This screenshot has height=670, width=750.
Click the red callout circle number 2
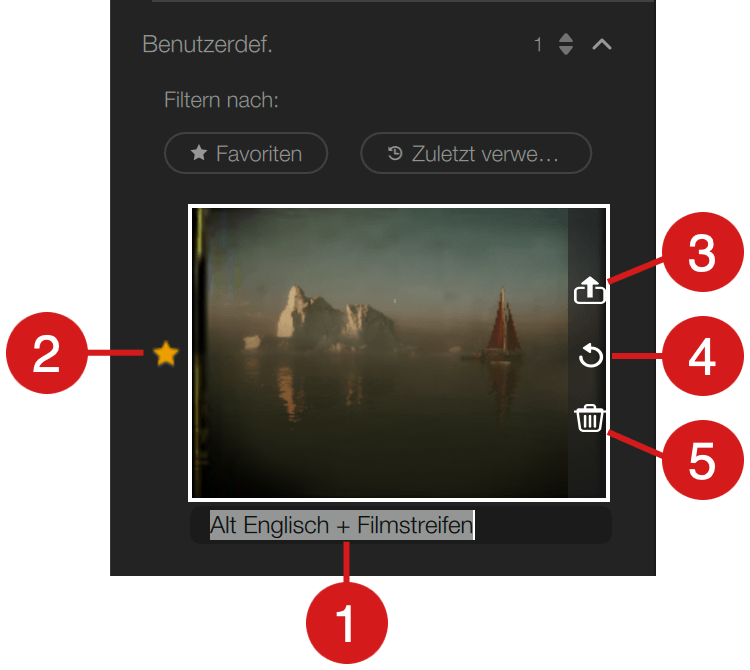[47, 353]
